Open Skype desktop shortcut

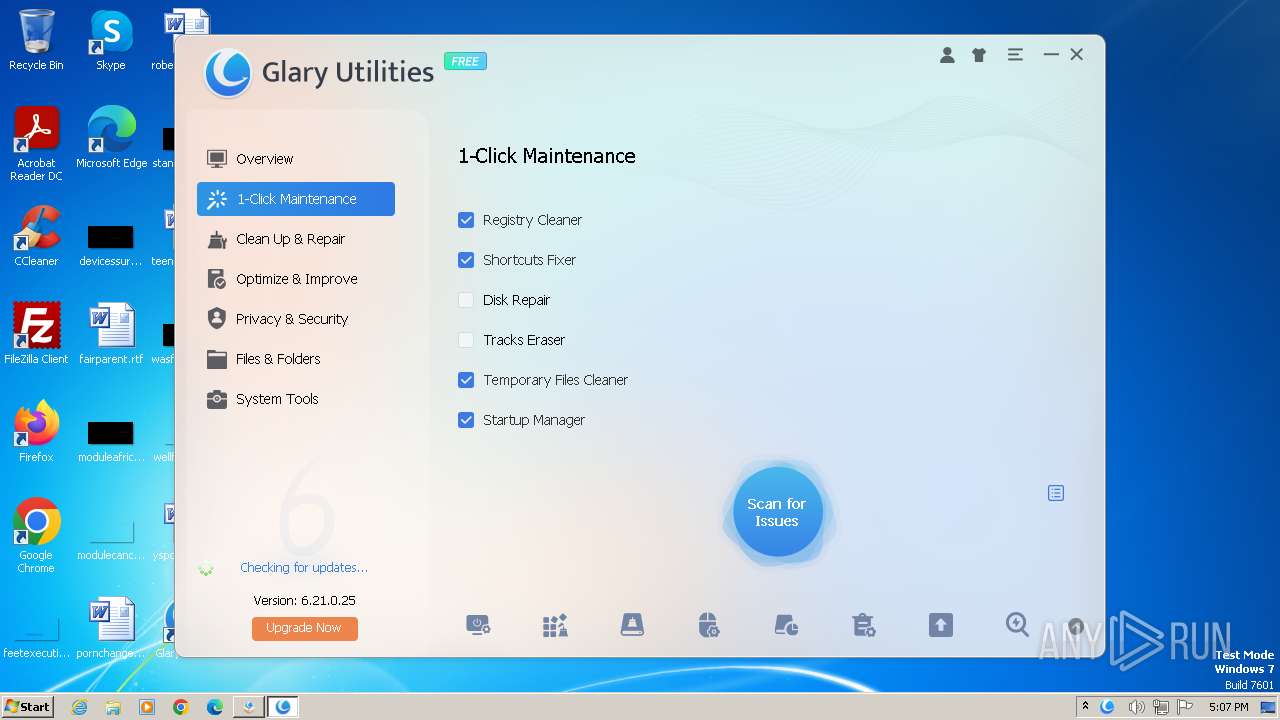pyautogui.click(x=110, y=40)
